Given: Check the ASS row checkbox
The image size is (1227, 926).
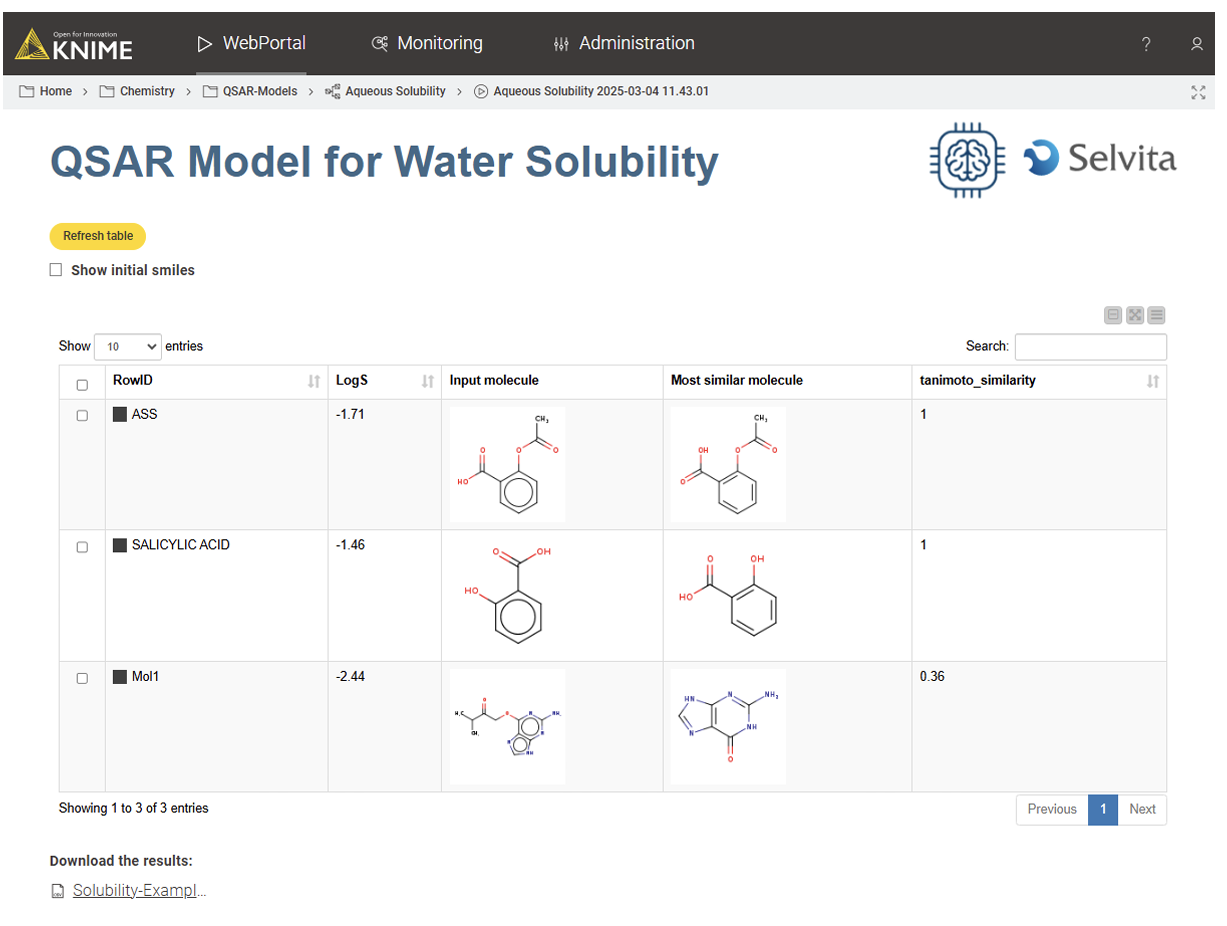Looking at the screenshot, I should 82,416.
